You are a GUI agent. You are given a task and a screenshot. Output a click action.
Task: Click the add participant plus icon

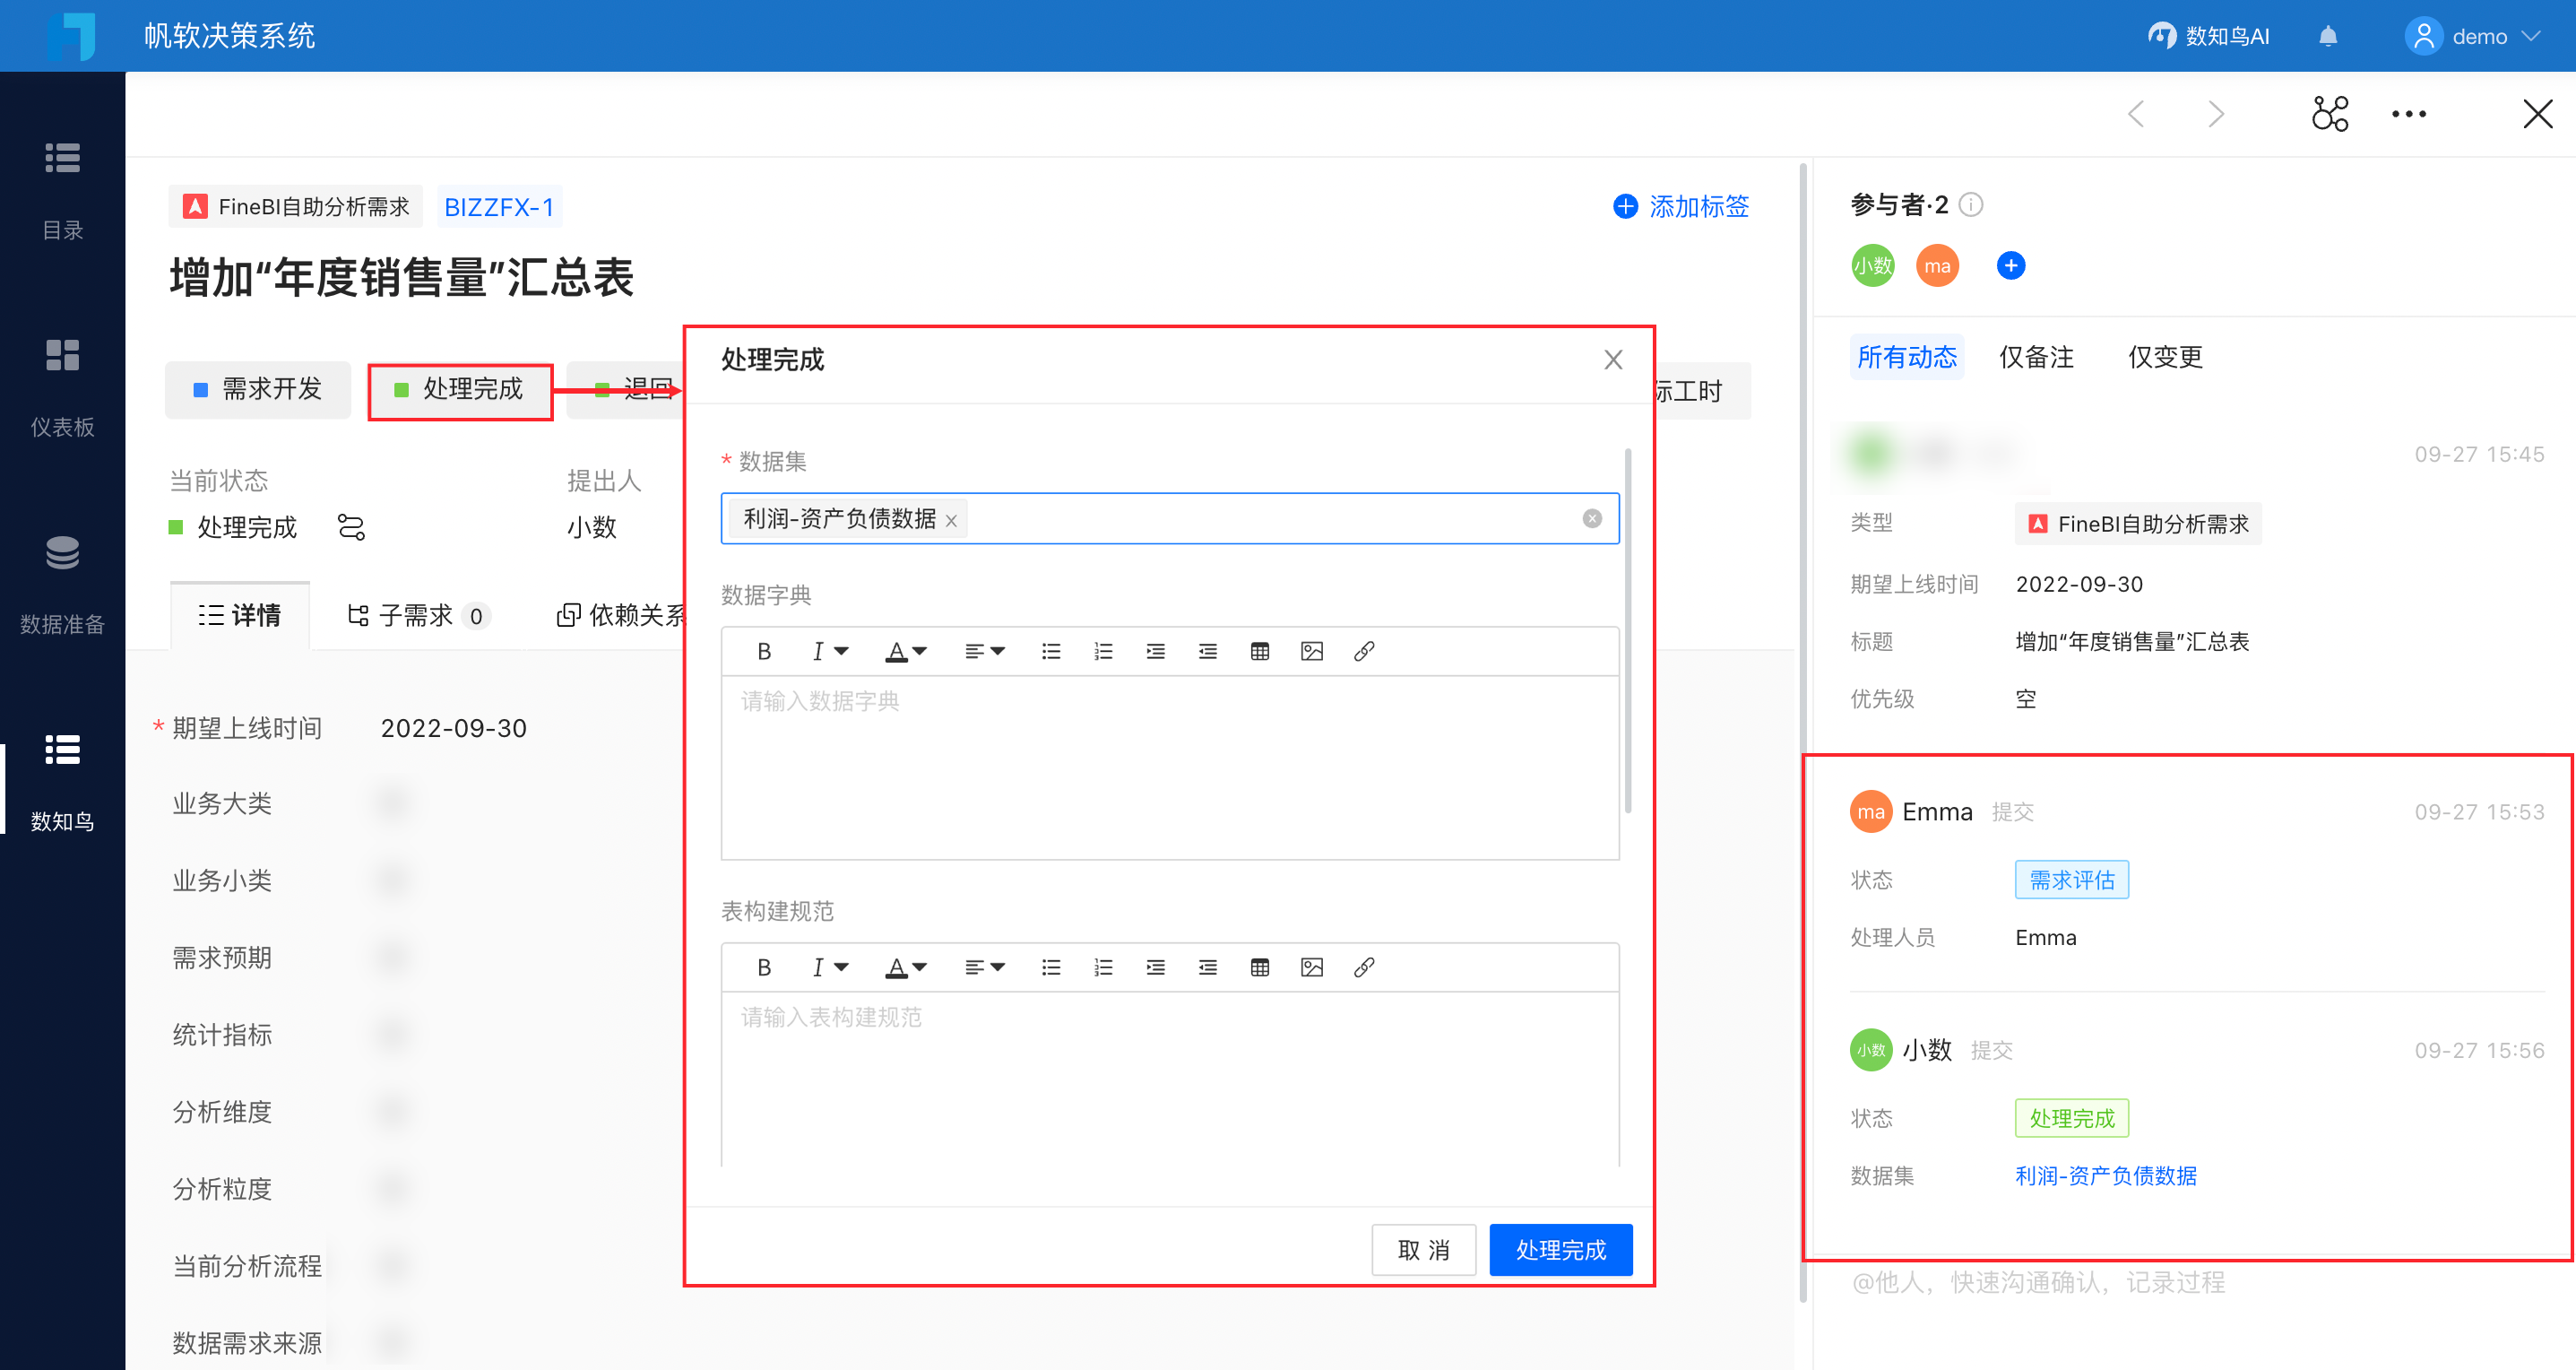(2010, 266)
